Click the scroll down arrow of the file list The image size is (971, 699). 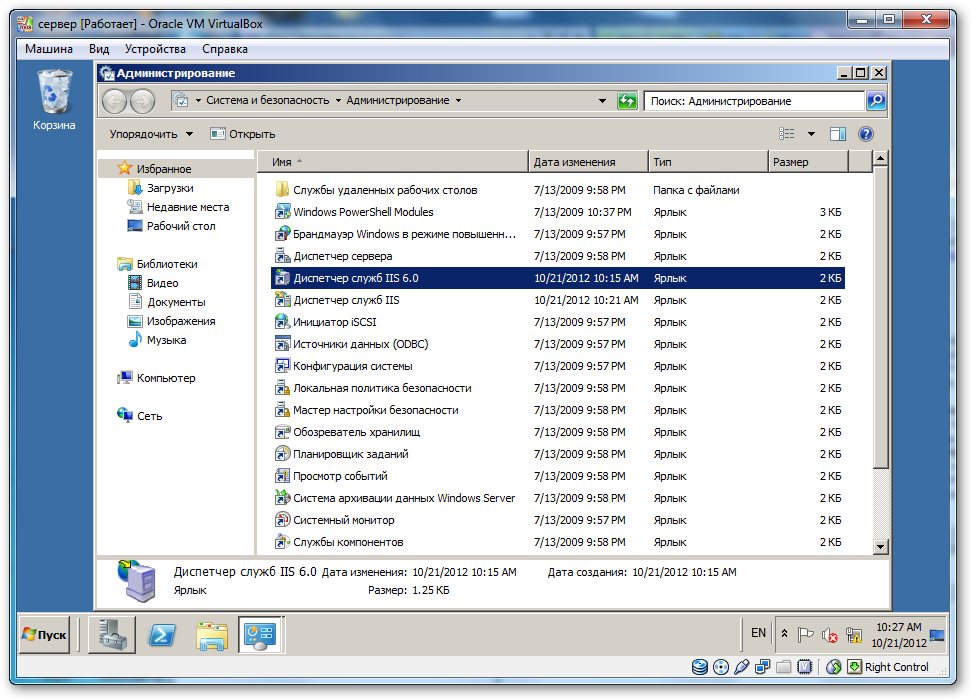[880, 546]
